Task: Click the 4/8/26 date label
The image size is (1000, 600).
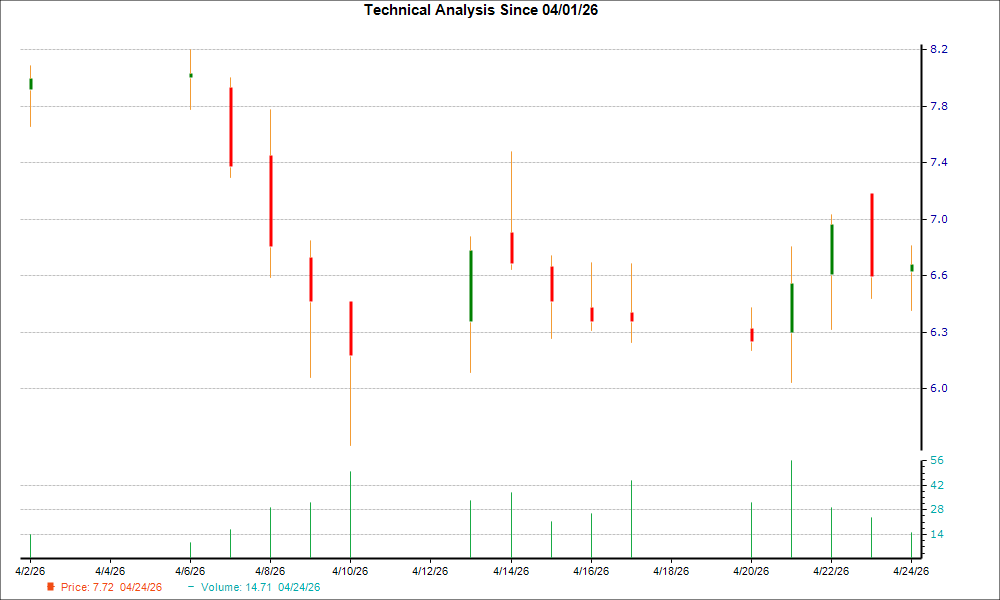Action: pyautogui.click(x=270, y=571)
